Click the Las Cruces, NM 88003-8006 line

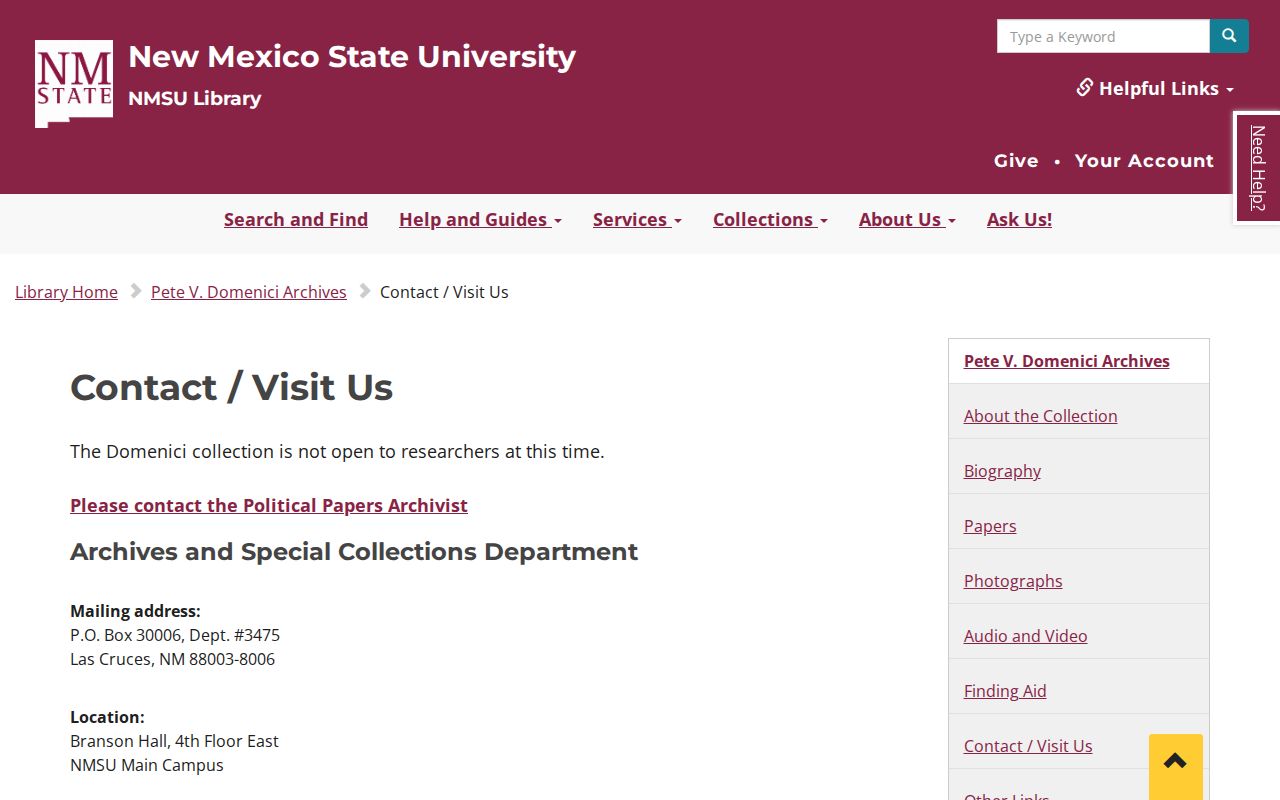[172, 659]
